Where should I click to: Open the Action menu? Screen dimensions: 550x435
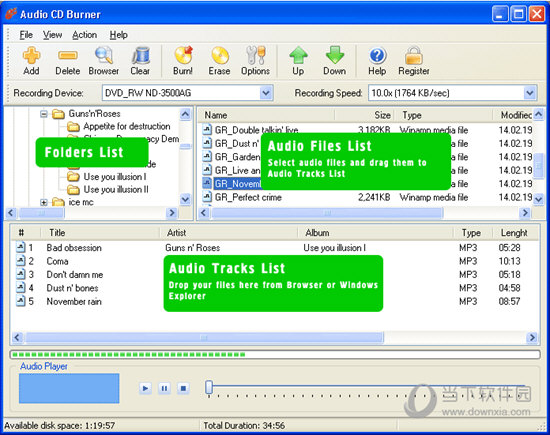(x=85, y=35)
